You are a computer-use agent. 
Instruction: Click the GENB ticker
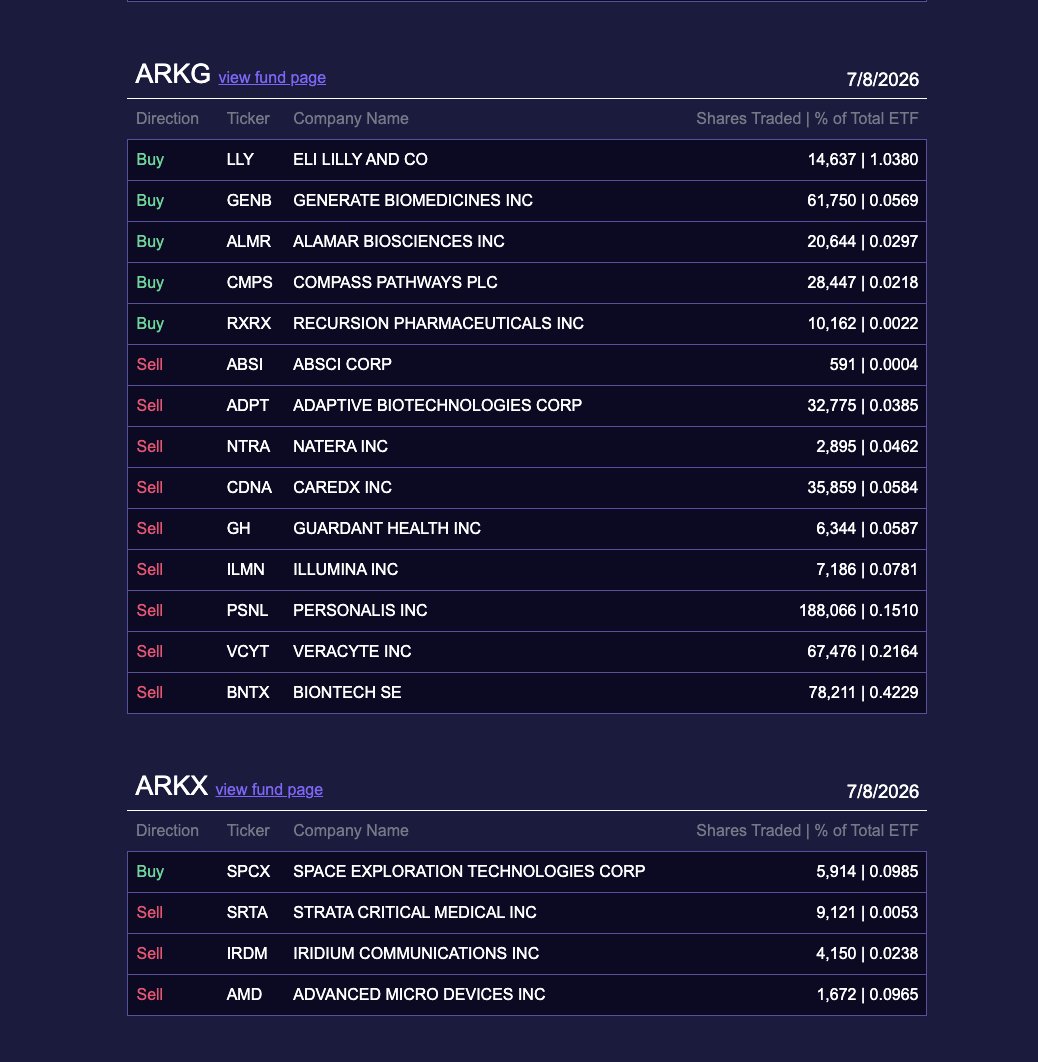(x=248, y=200)
